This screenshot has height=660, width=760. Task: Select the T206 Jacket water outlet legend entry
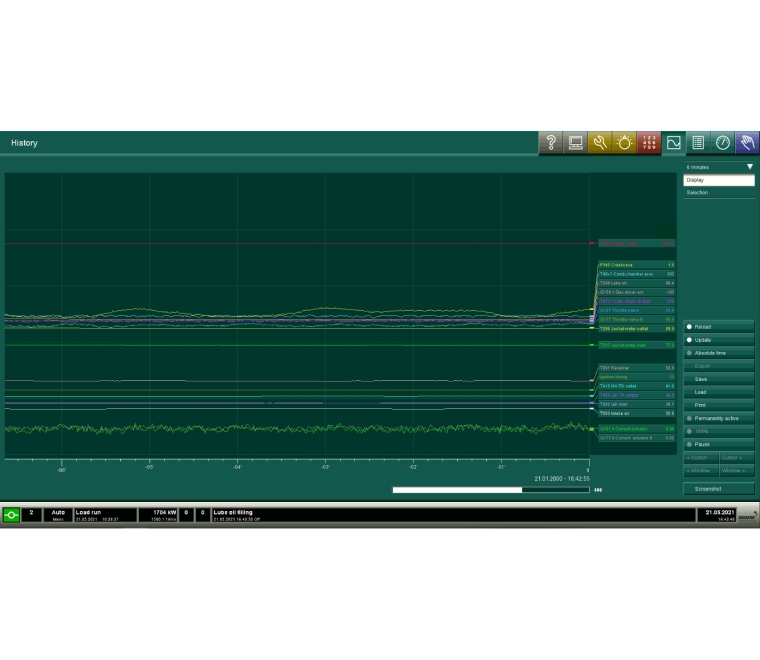point(636,328)
